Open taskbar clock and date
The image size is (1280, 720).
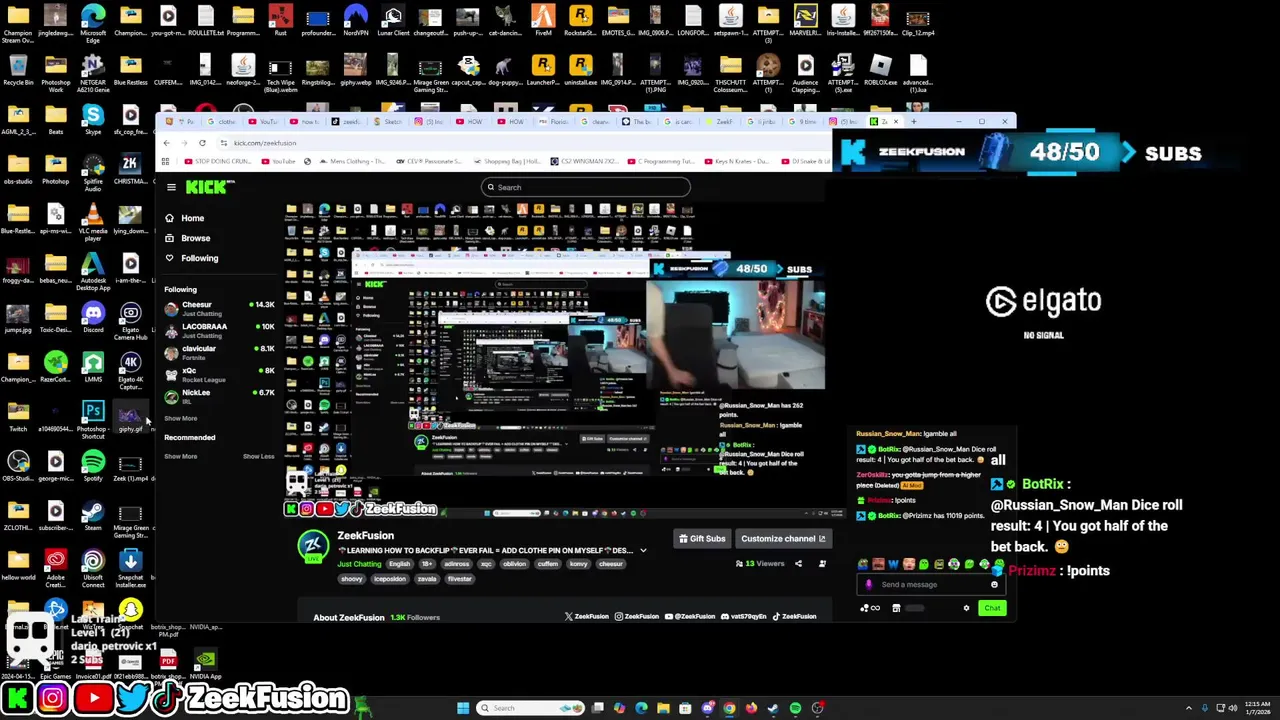click(1257, 708)
